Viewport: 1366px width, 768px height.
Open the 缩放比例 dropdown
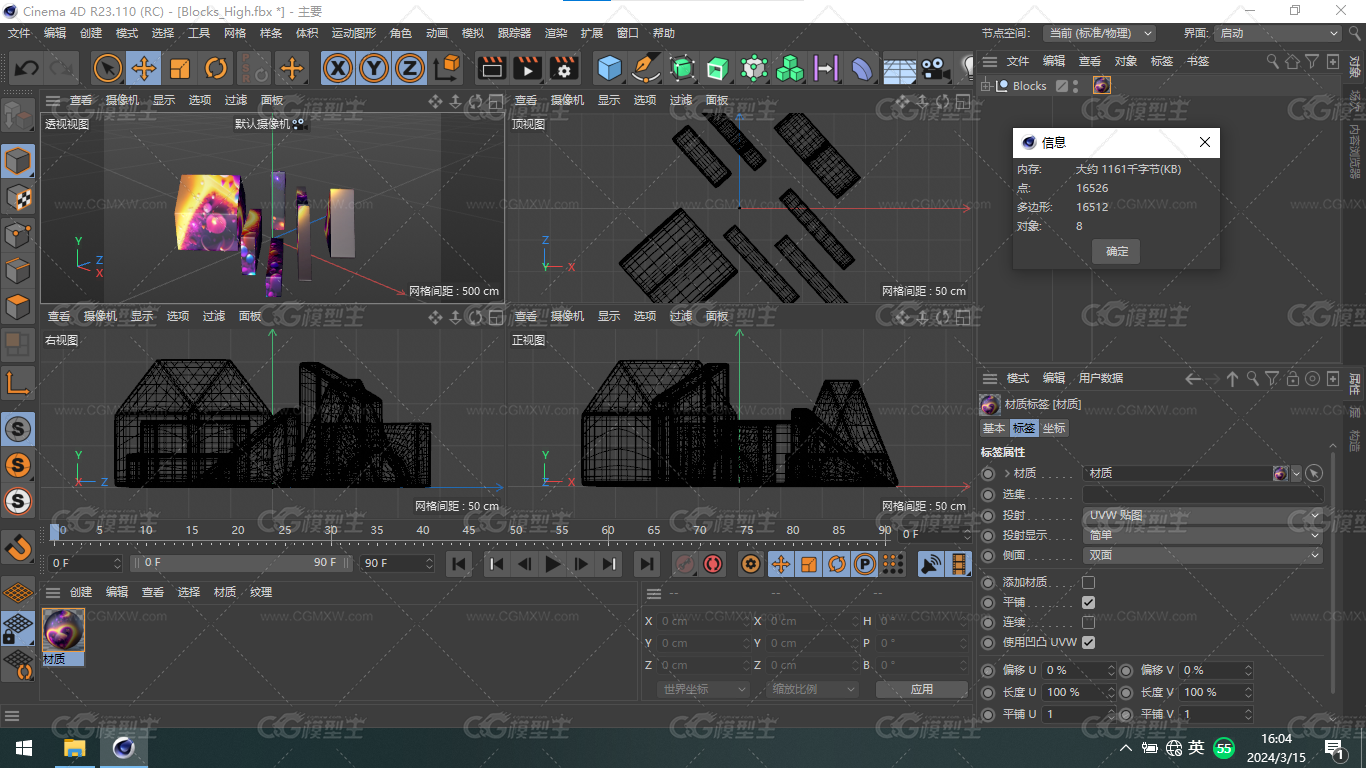[x=813, y=689]
